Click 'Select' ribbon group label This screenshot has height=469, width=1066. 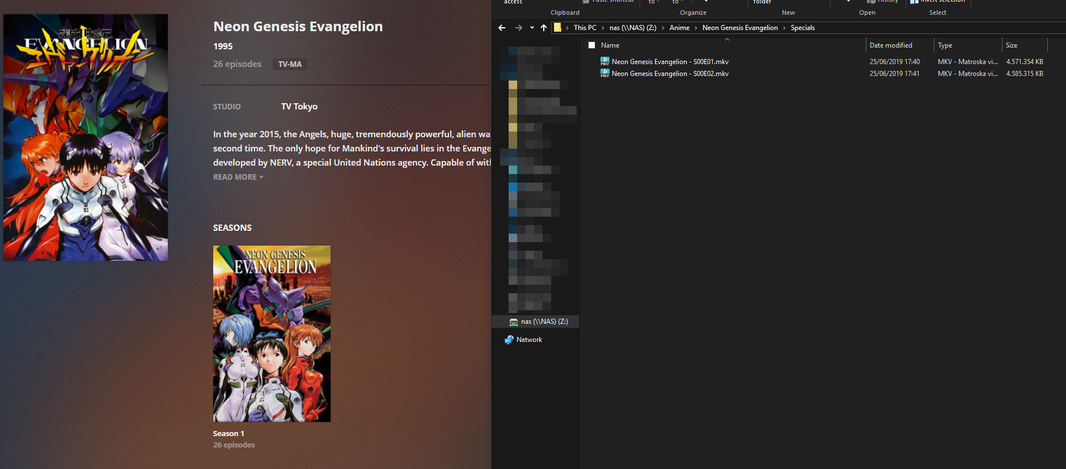coord(938,12)
